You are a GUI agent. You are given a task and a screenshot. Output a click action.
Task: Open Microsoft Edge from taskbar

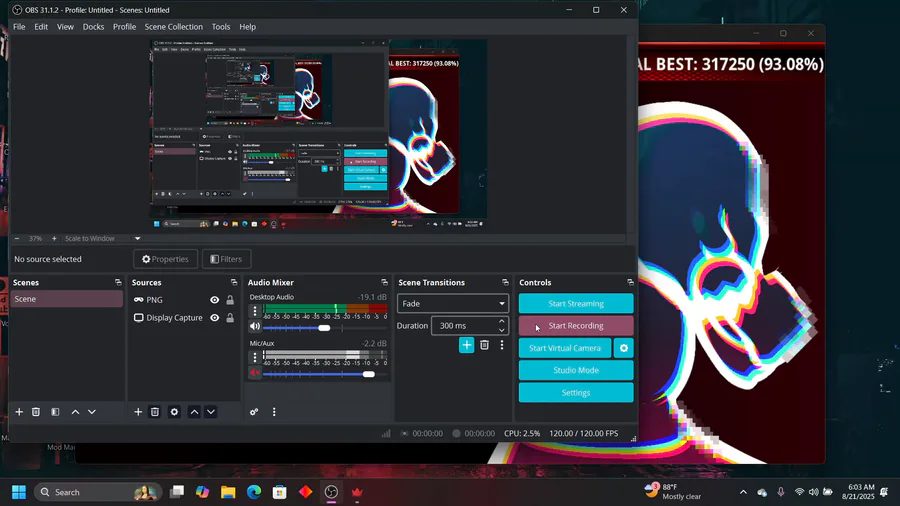click(254, 492)
